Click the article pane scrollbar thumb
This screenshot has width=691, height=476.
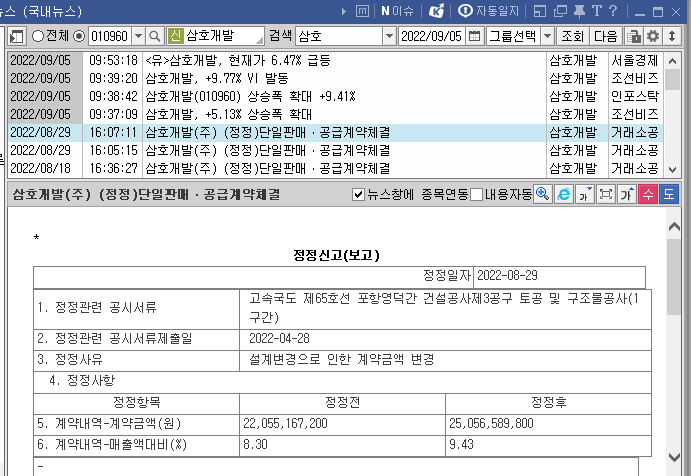(674, 277)
